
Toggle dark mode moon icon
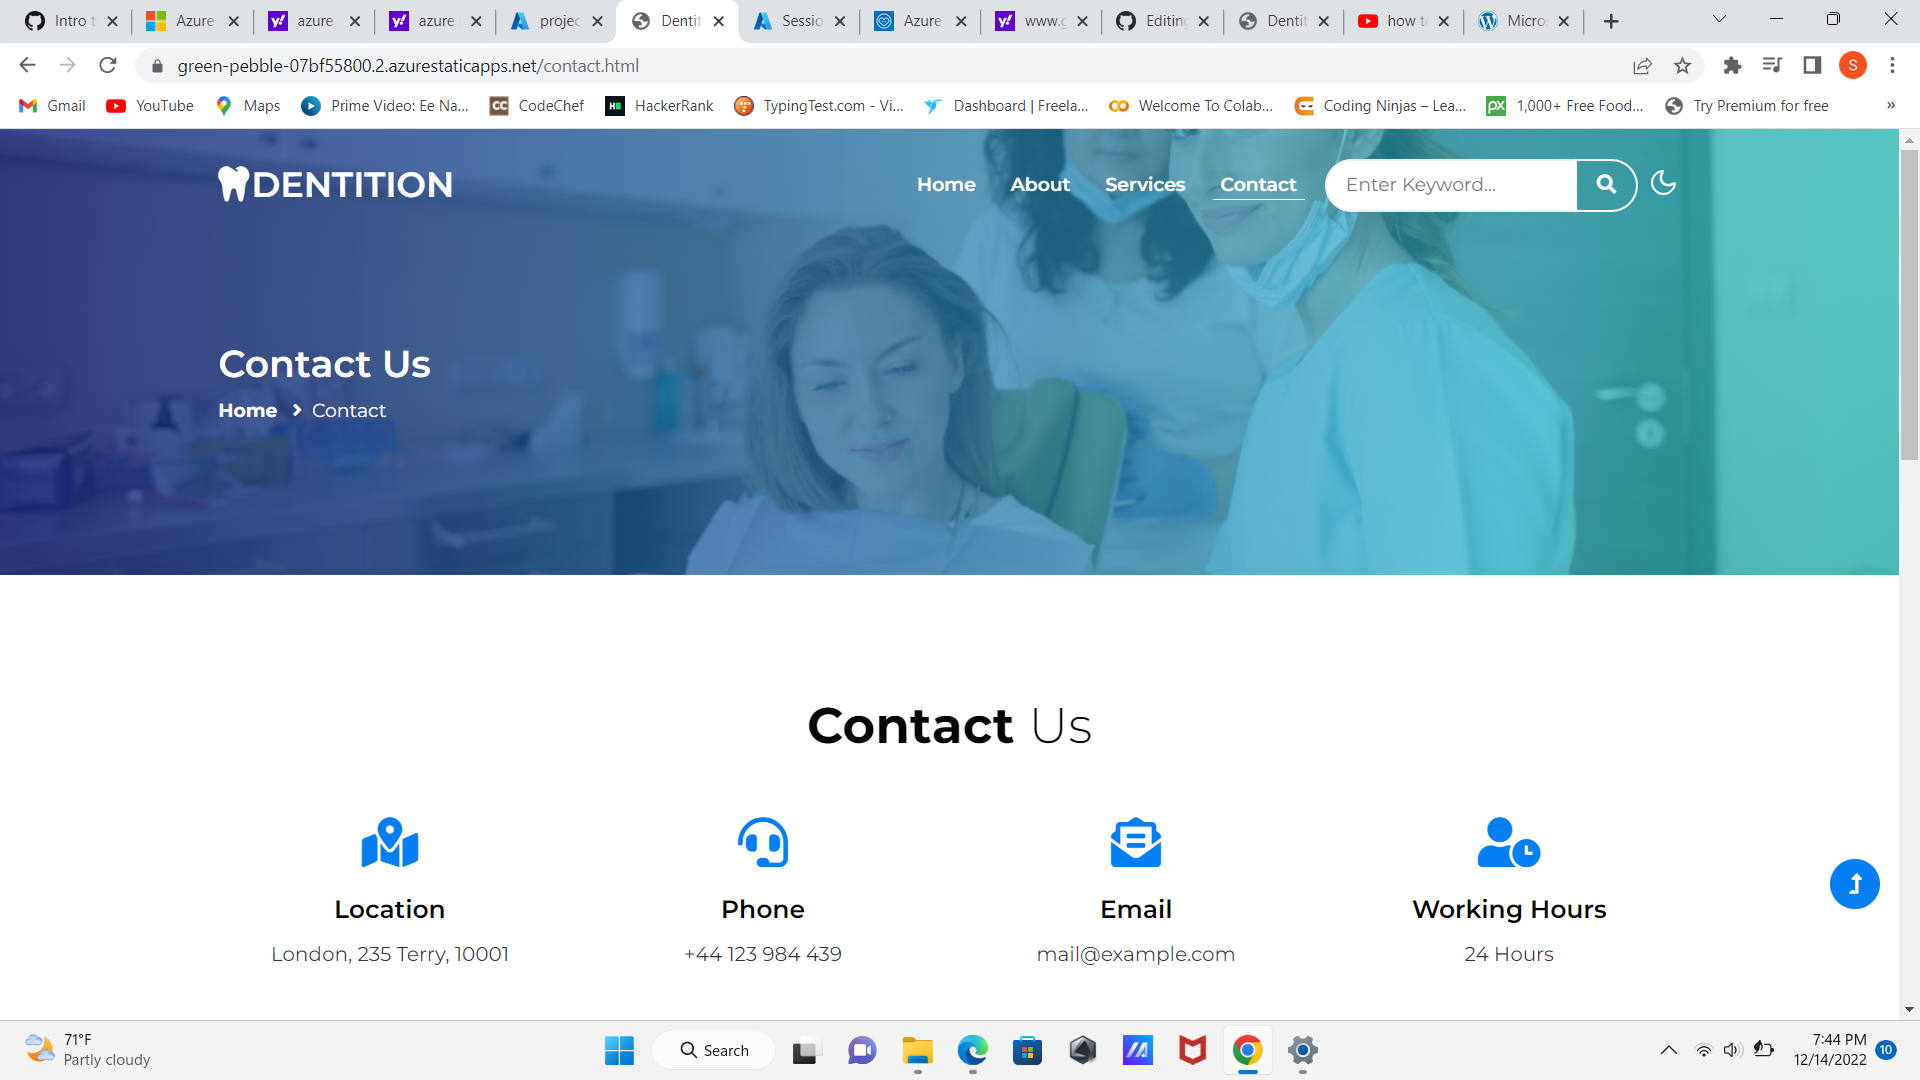[x=1663, y=183]
